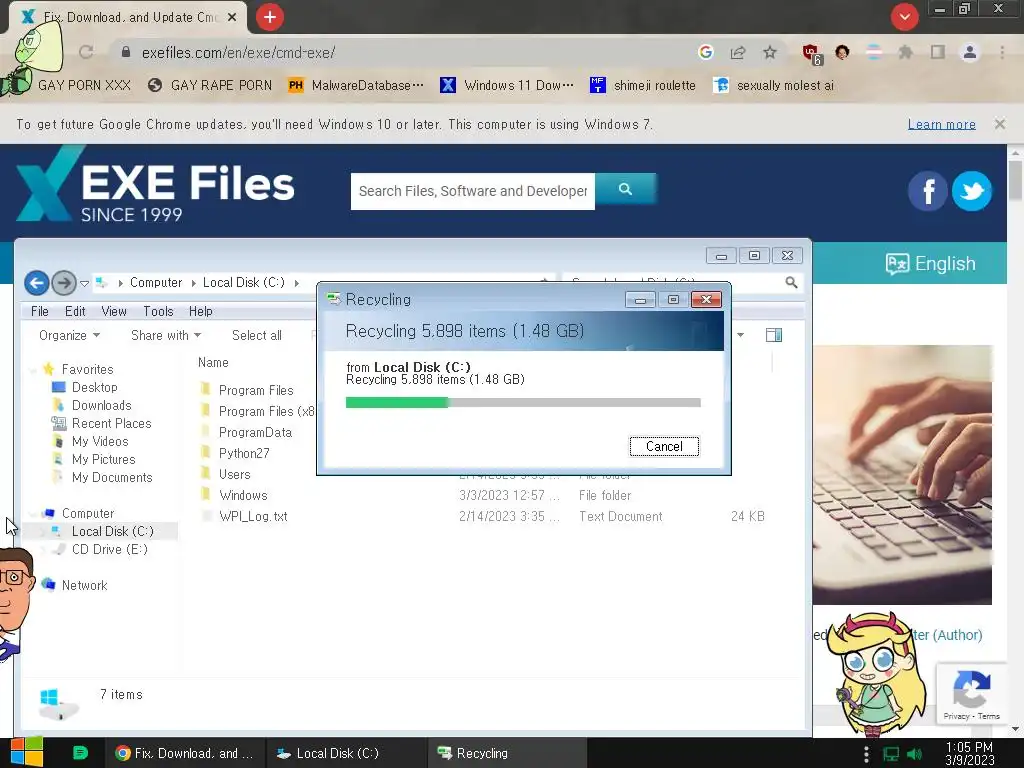Open the Help menu in Explorer
This screenshot has height=768, width=1024.
200,312
